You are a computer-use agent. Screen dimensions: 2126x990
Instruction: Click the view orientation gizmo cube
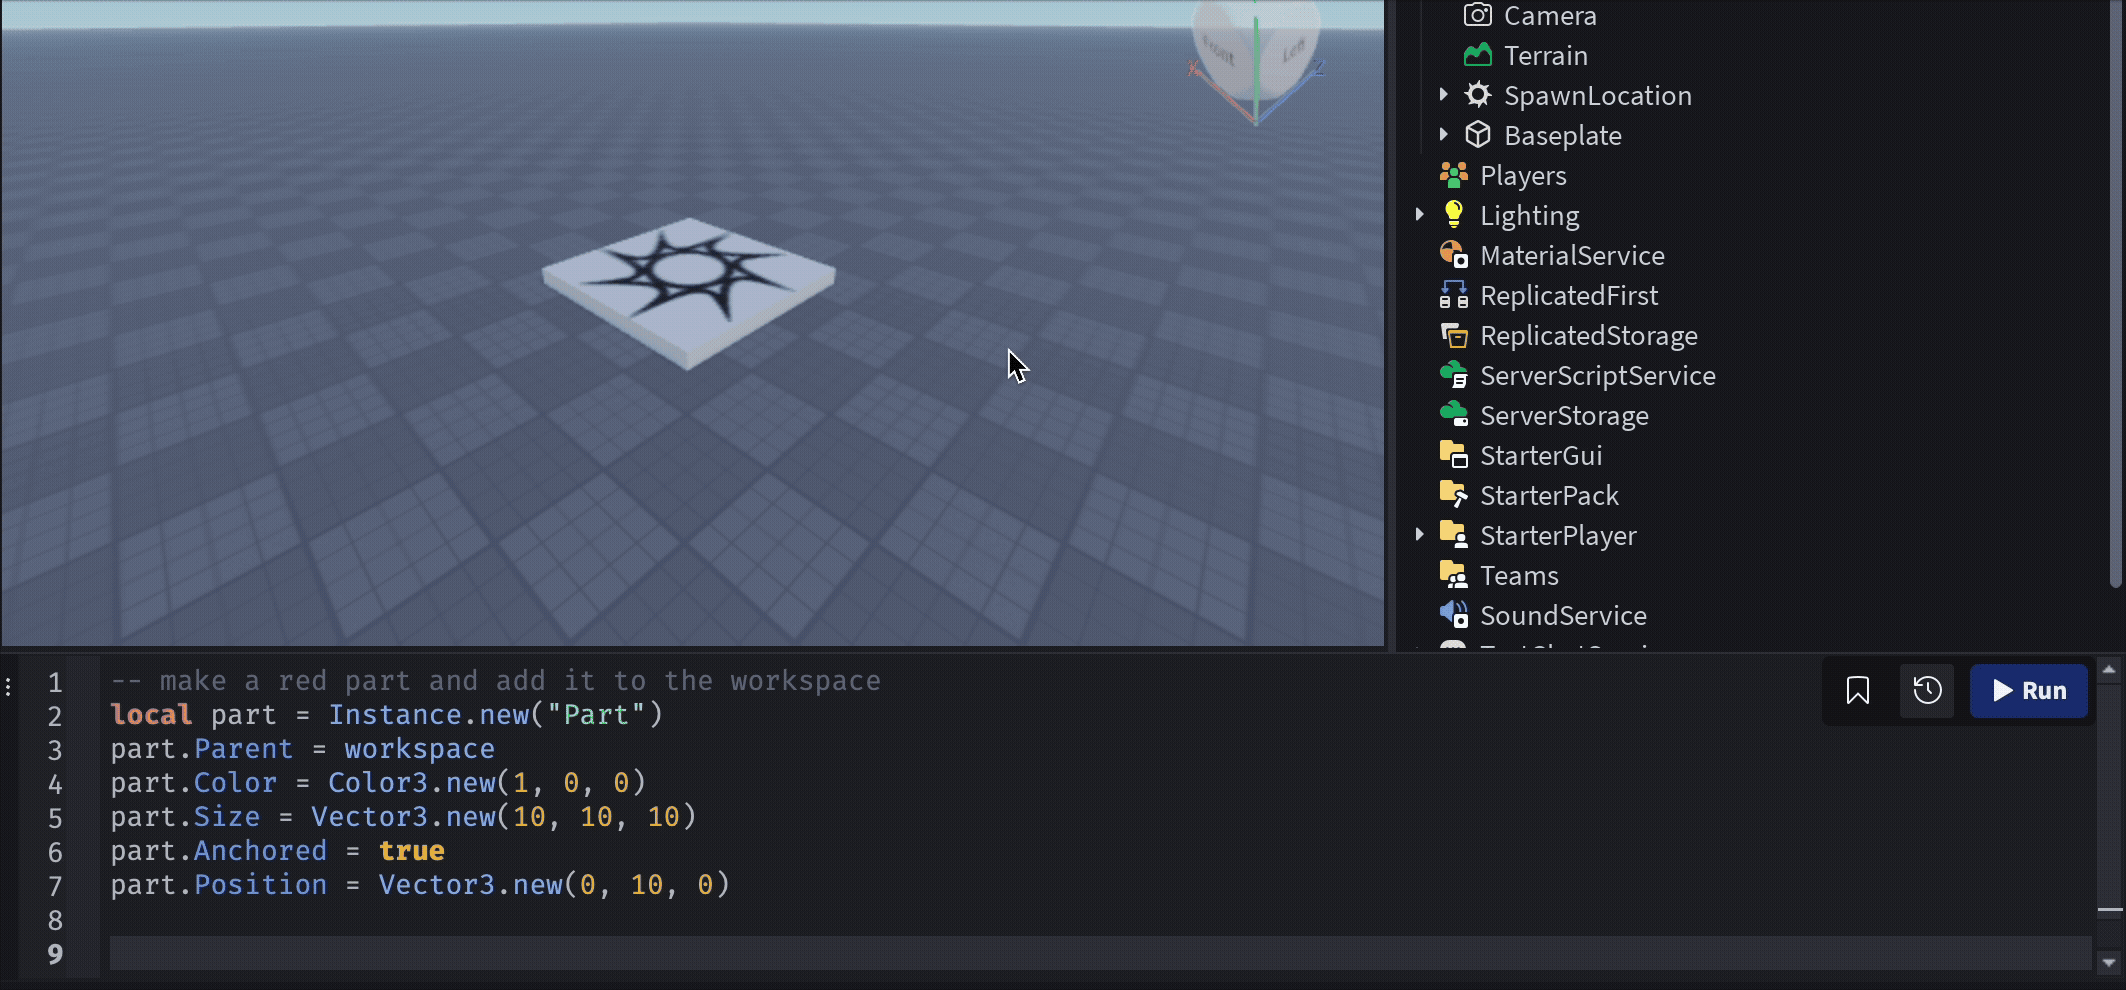[1256, 50]
